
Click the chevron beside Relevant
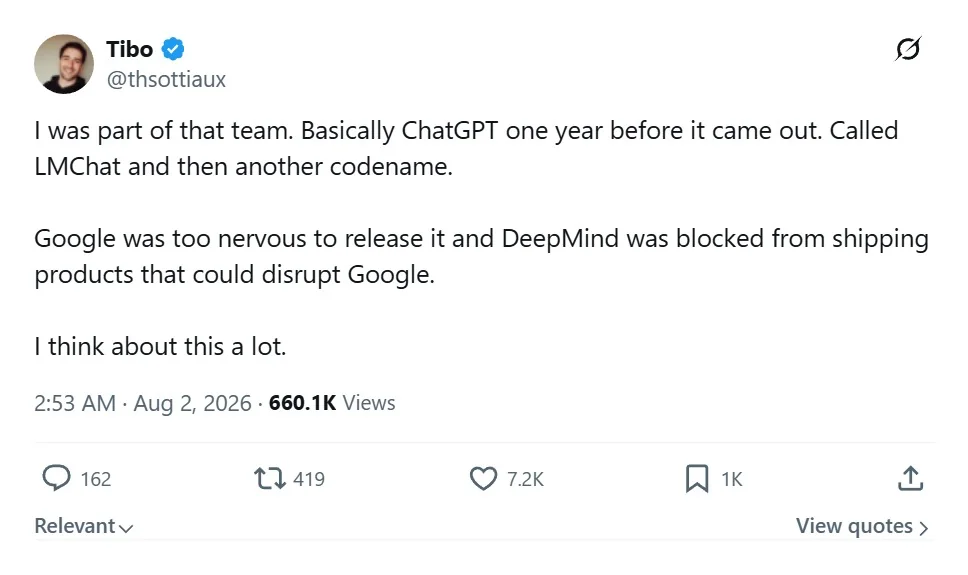pos(126,528)
